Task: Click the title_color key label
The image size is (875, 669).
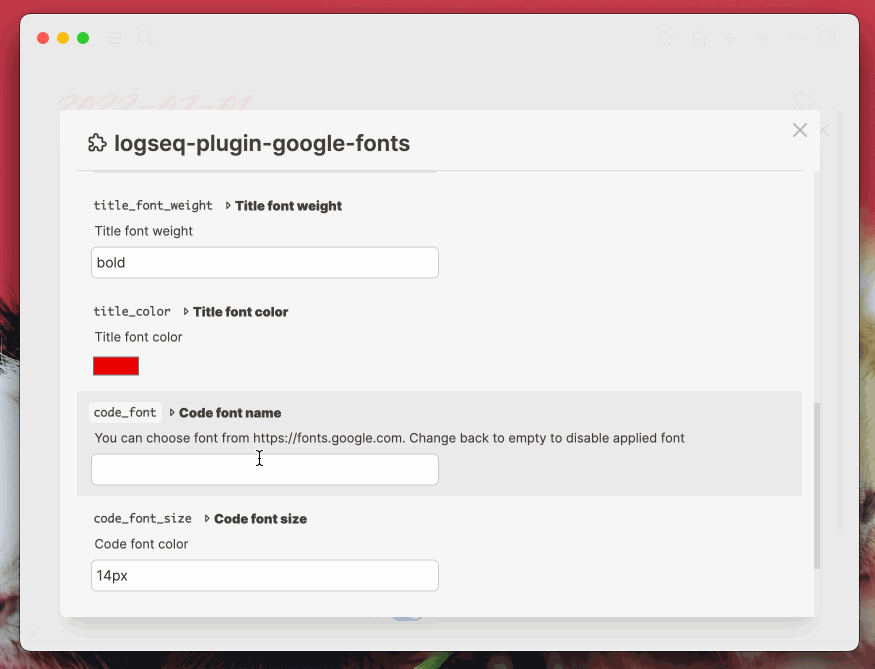Action: tap(132, 312)
